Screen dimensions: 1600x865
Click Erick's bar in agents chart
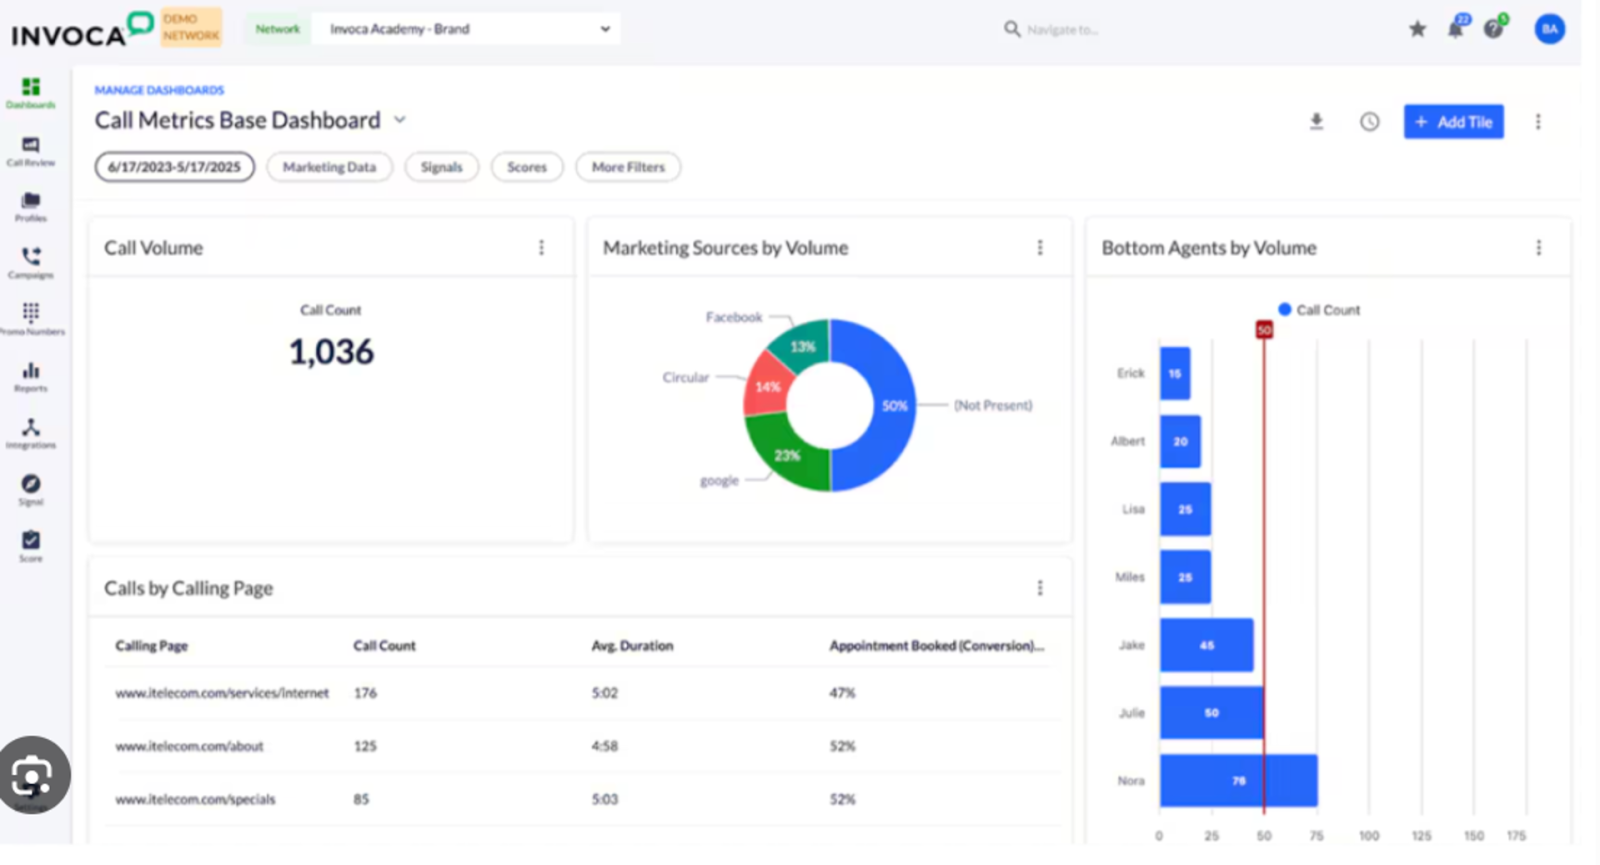pos(1175,373)
